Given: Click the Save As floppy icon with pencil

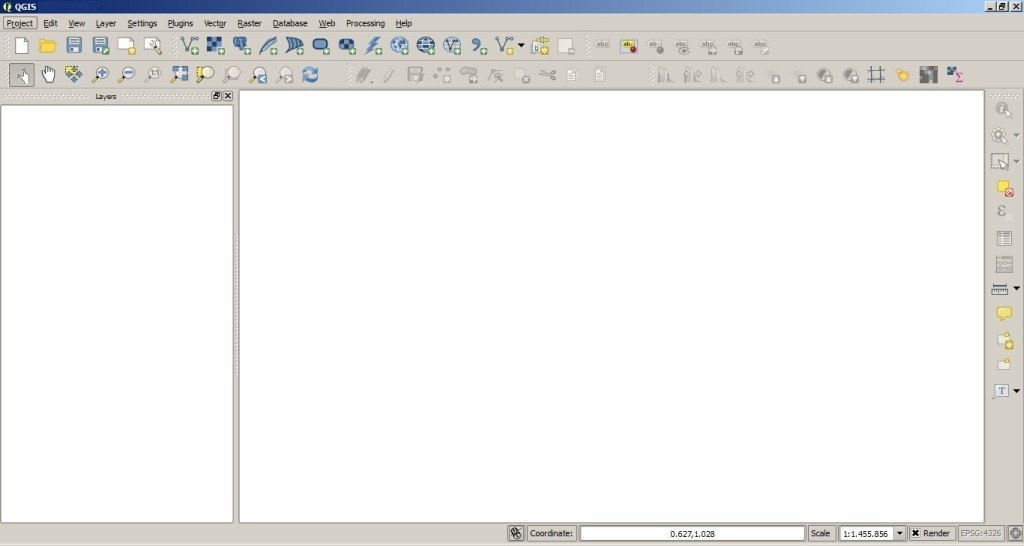Looking at the screenshot, I should (100, 46).
